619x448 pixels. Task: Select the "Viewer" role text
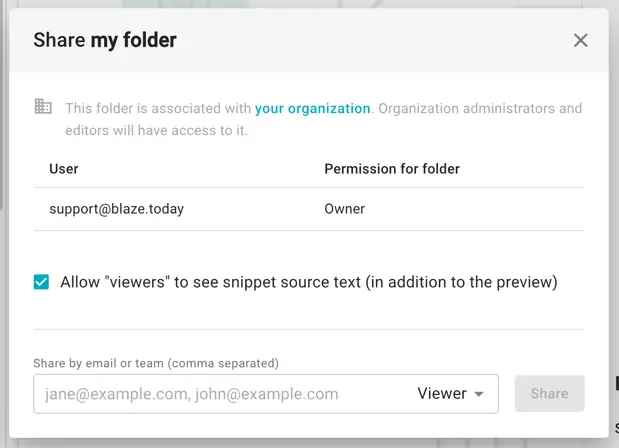442,394
